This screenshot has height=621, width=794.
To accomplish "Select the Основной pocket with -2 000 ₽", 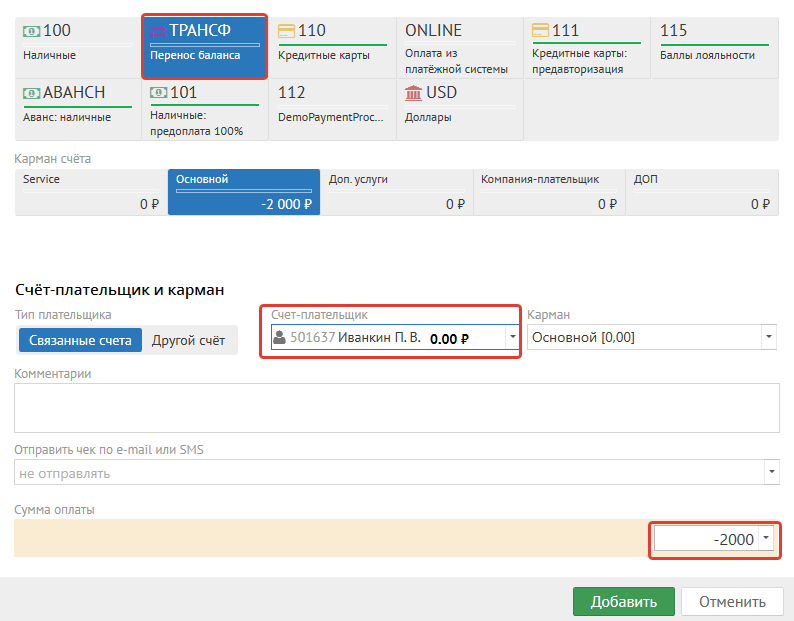I will coord(244,192).
